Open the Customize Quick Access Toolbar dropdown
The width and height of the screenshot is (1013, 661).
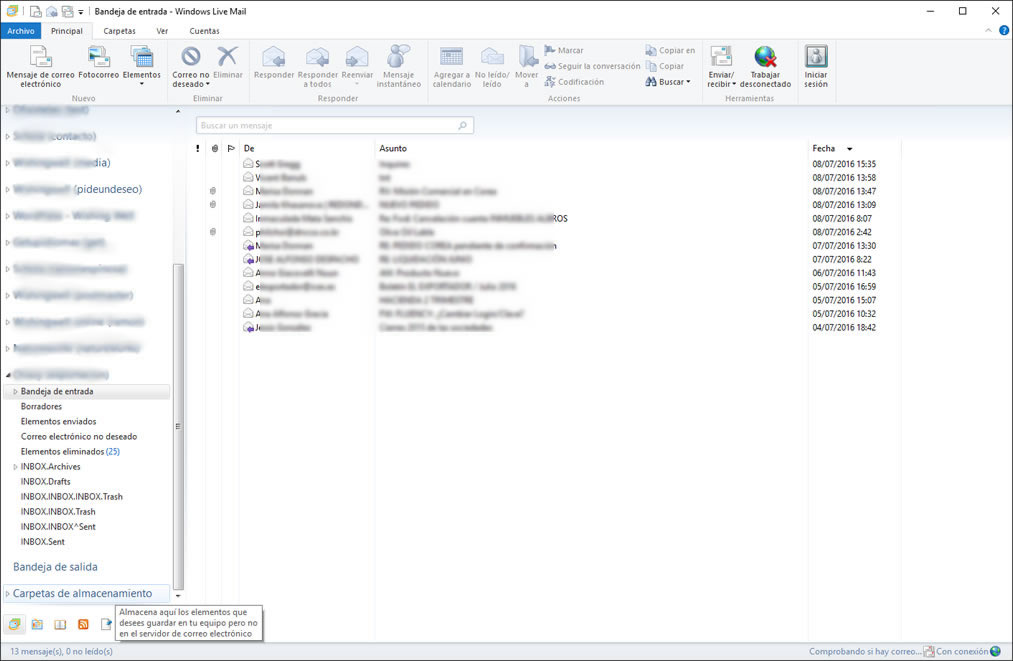pyautogui.click(x=81, y=12)
